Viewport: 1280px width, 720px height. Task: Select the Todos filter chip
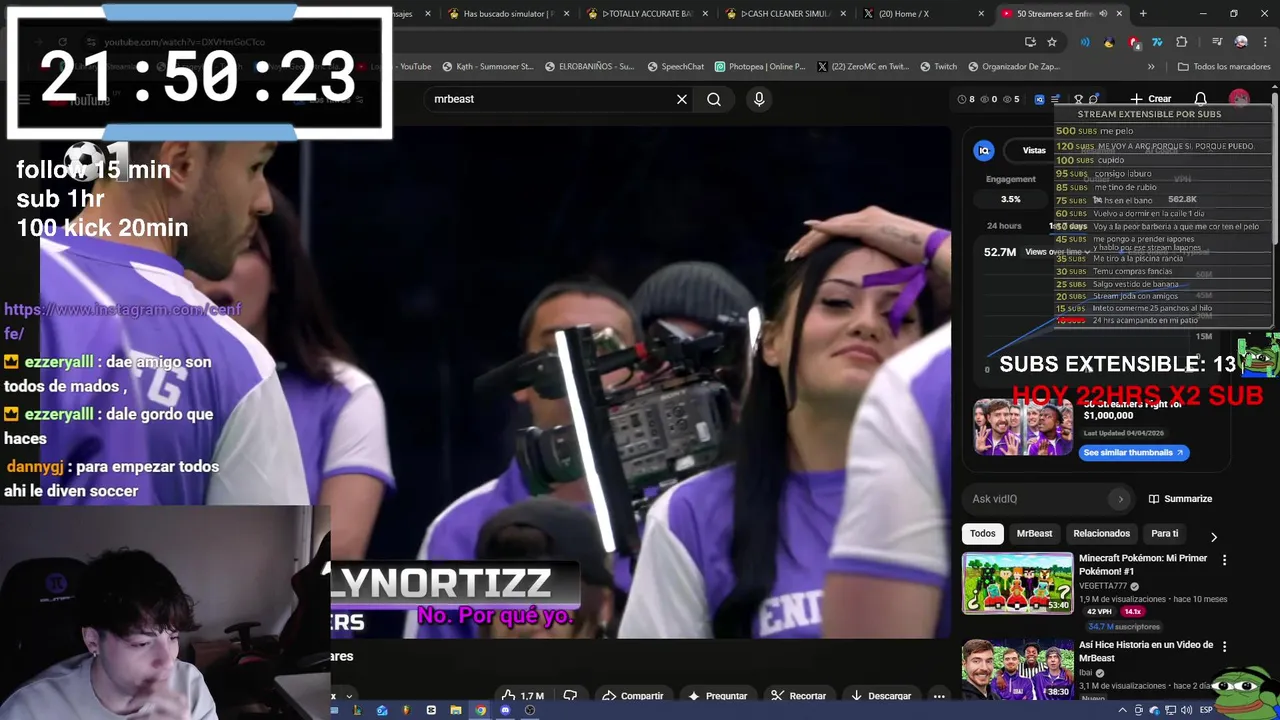[983, 533]
